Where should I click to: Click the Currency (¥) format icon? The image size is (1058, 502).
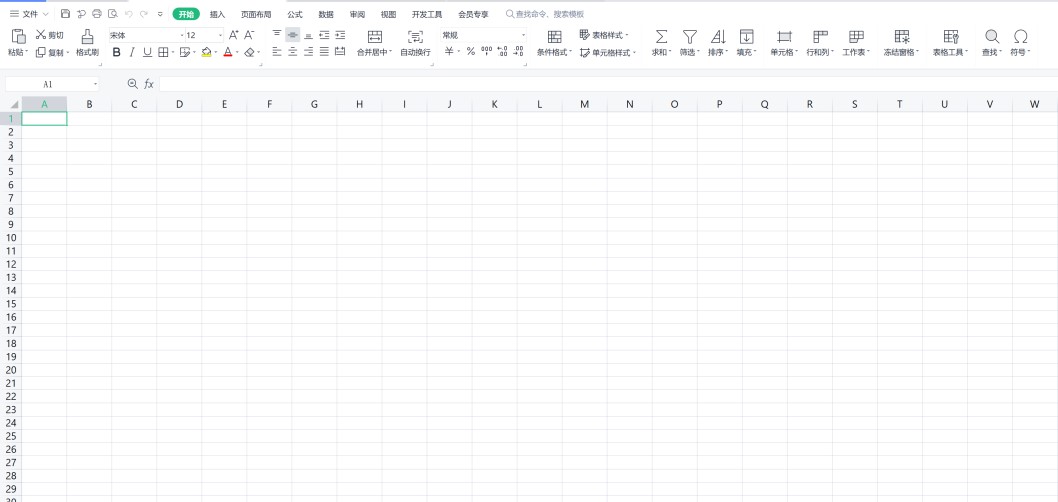(x=449, y=51)
